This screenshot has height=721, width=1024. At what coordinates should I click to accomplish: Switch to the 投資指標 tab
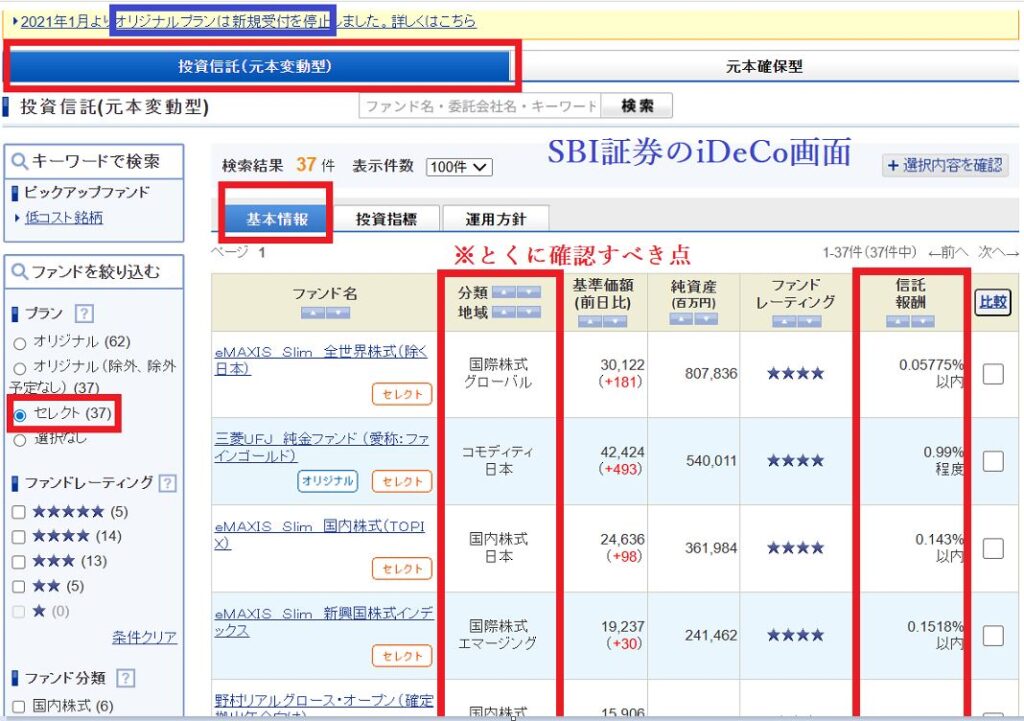pyautogui.click(x=385, y=219)
